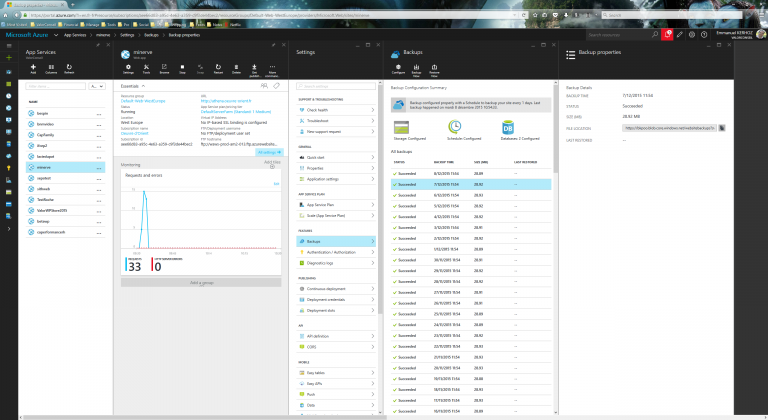Click the Delete icon for minerve
768x420 pixels.
click(236, 69)
